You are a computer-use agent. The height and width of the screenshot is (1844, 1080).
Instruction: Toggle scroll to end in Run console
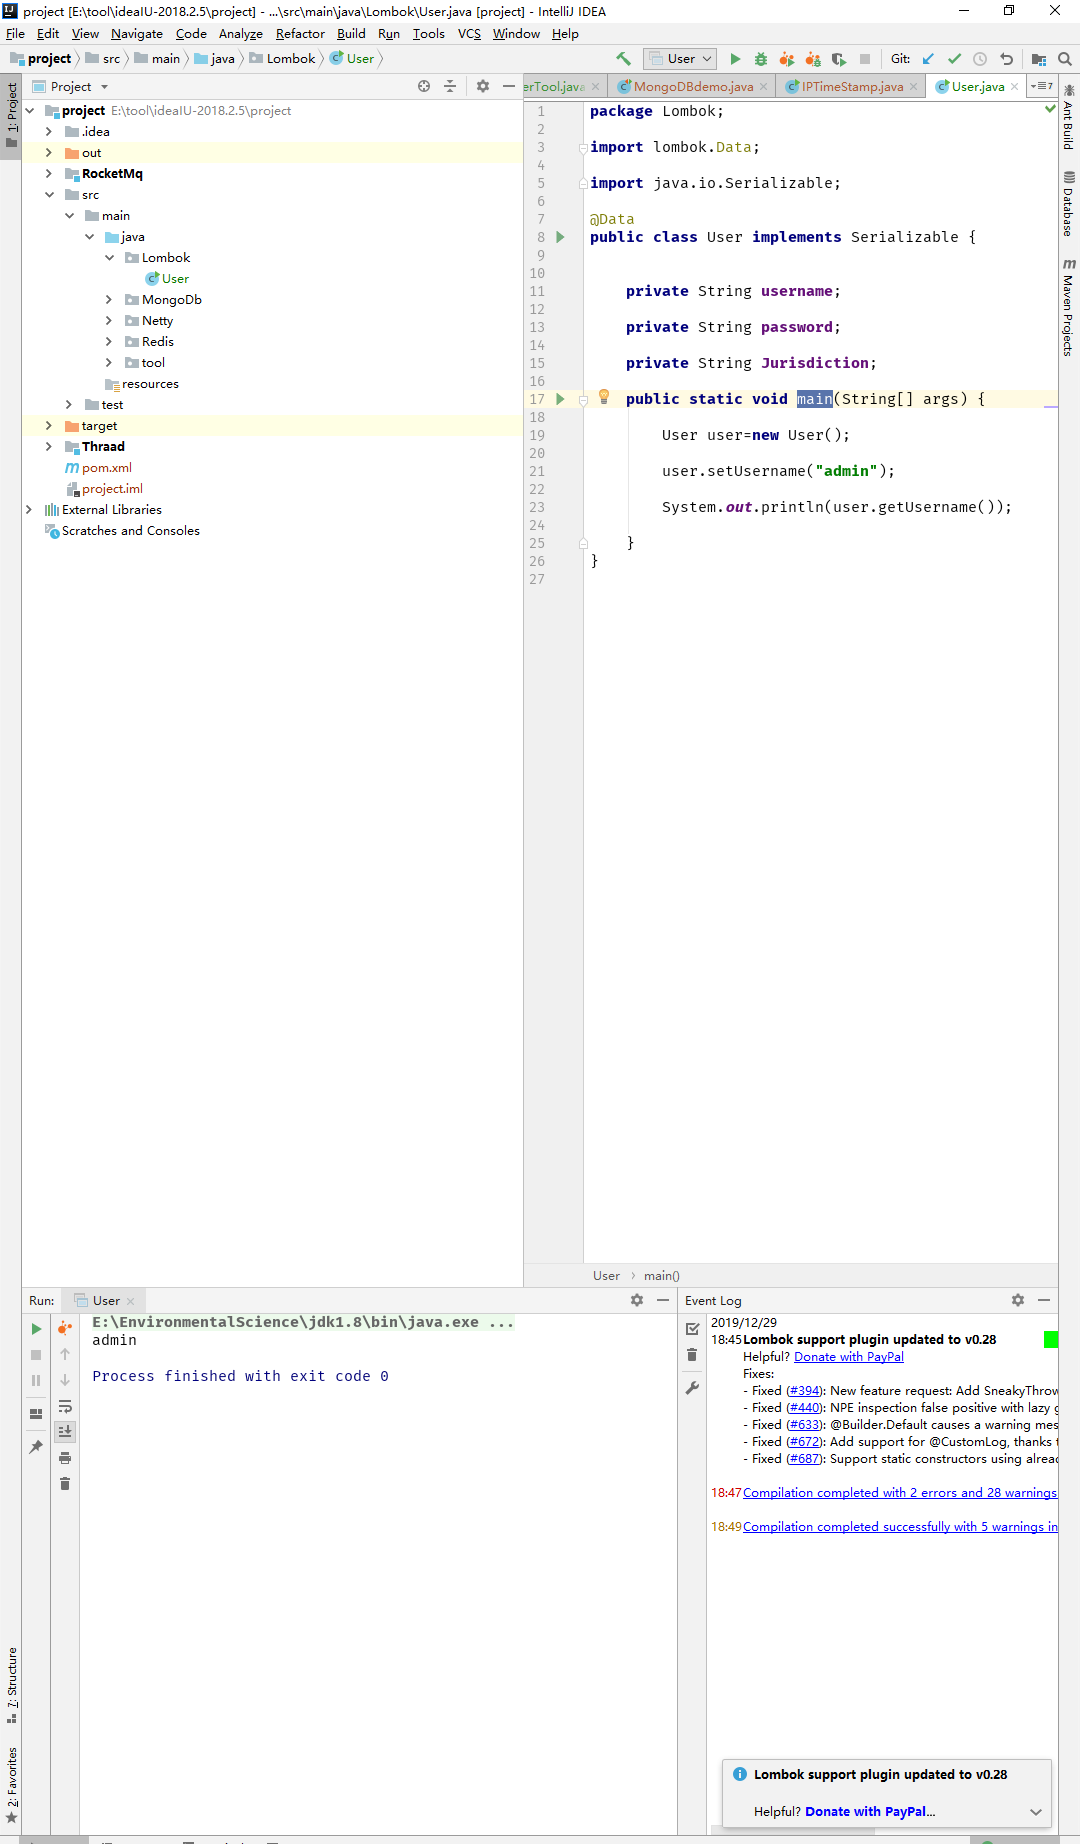pyautogui.click(x=65, y=1432)
